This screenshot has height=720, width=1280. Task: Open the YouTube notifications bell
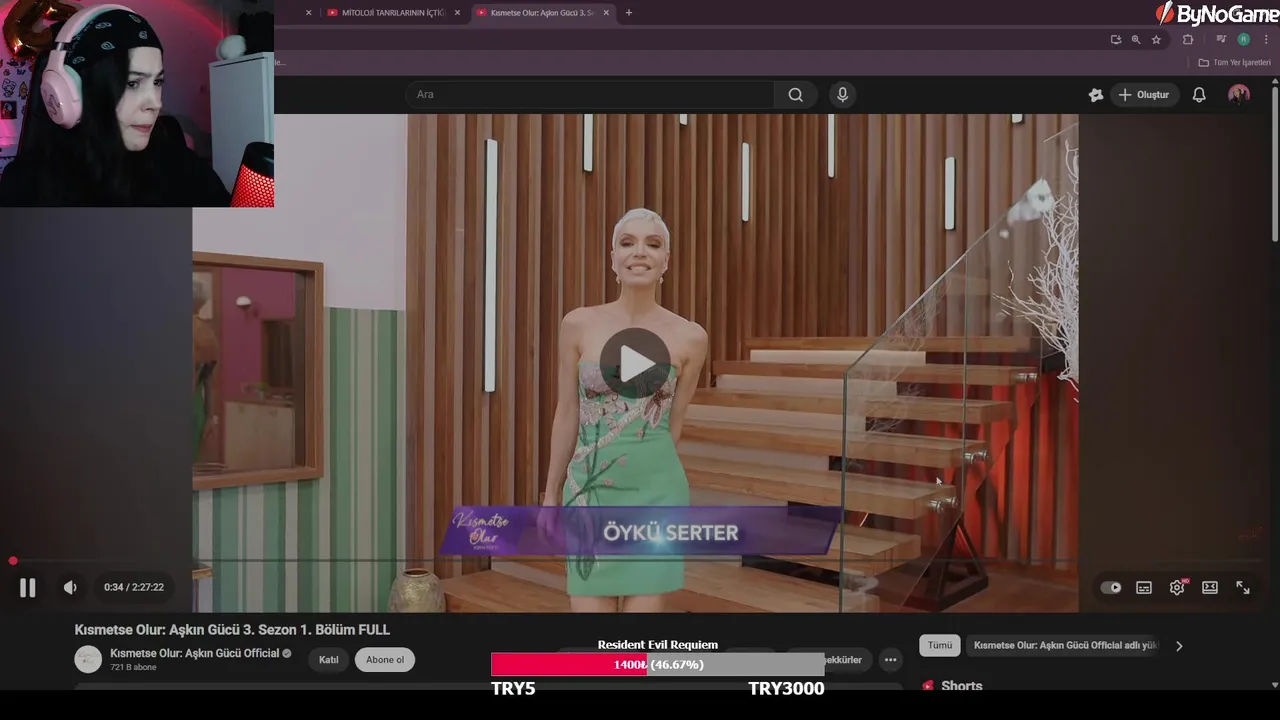tap(1199, 95)
